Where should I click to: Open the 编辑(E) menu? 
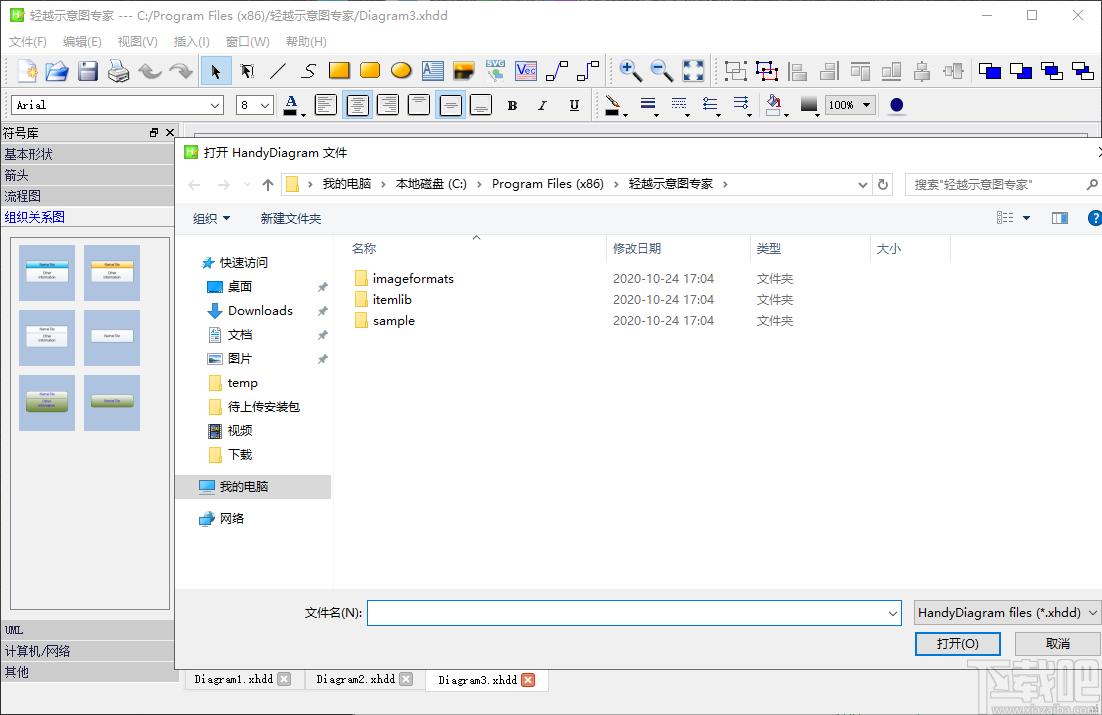(x=82, y=41)
